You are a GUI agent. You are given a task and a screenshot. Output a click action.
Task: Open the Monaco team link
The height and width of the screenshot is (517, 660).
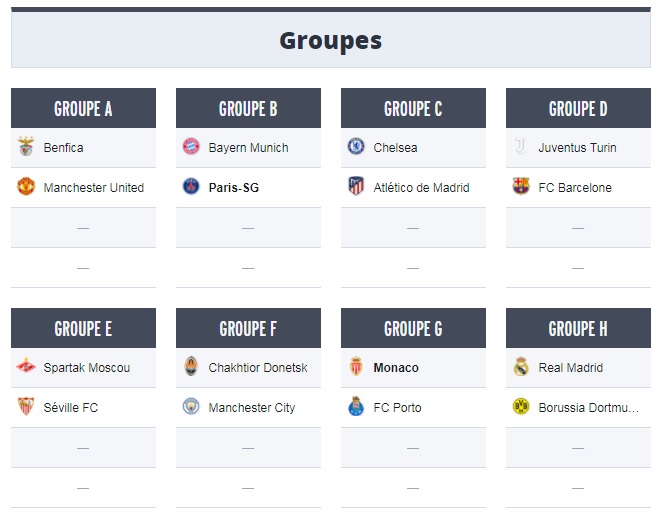(396, 368)
